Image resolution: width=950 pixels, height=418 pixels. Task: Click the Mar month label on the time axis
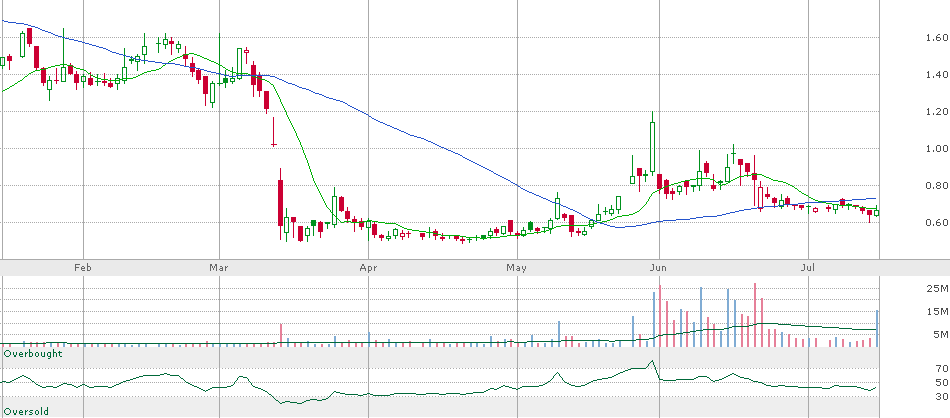click(218, 267)
